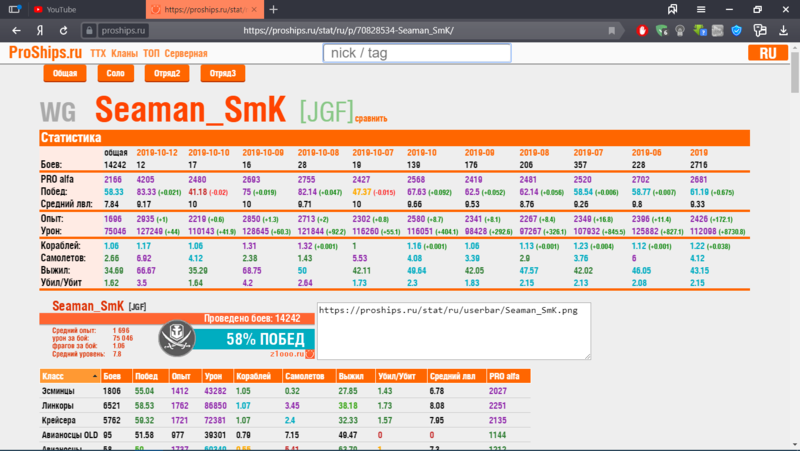The image size is (800, 451).
Task: Sort table by Выжил column header
Action: pyautogui.click(x=356, y=376)
